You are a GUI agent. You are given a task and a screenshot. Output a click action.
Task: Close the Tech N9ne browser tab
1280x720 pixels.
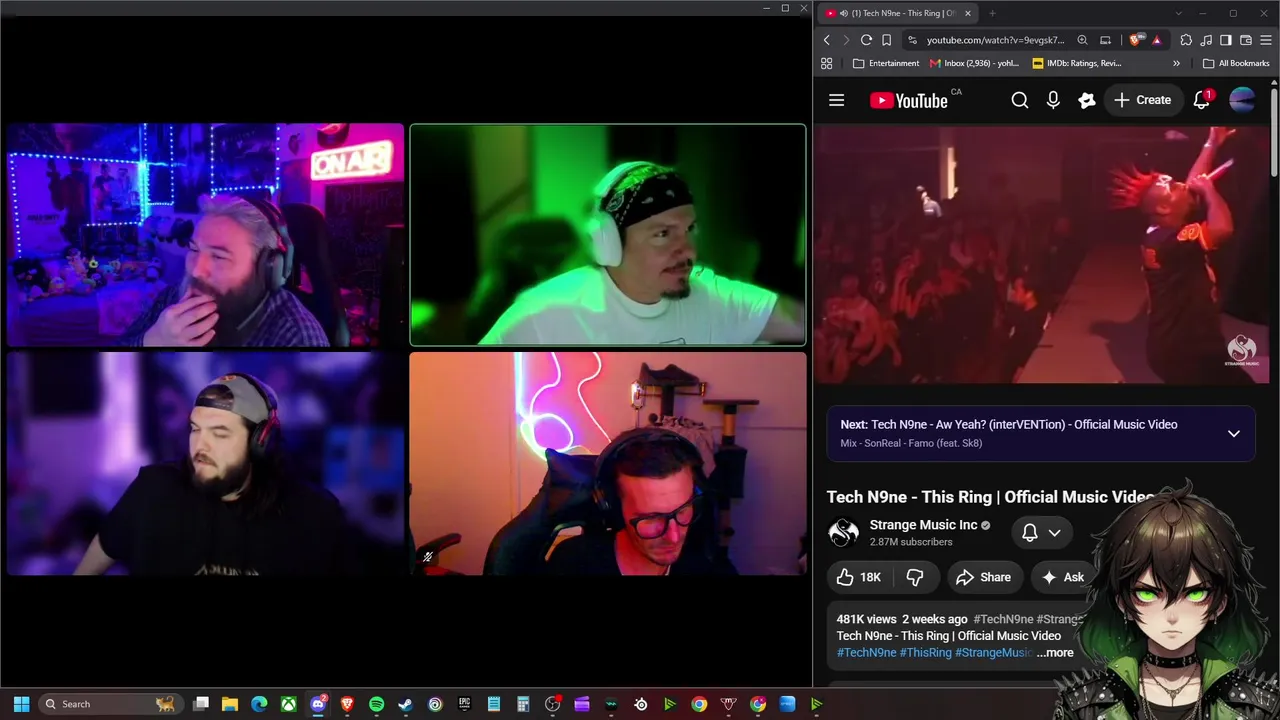tap(967, 13)
